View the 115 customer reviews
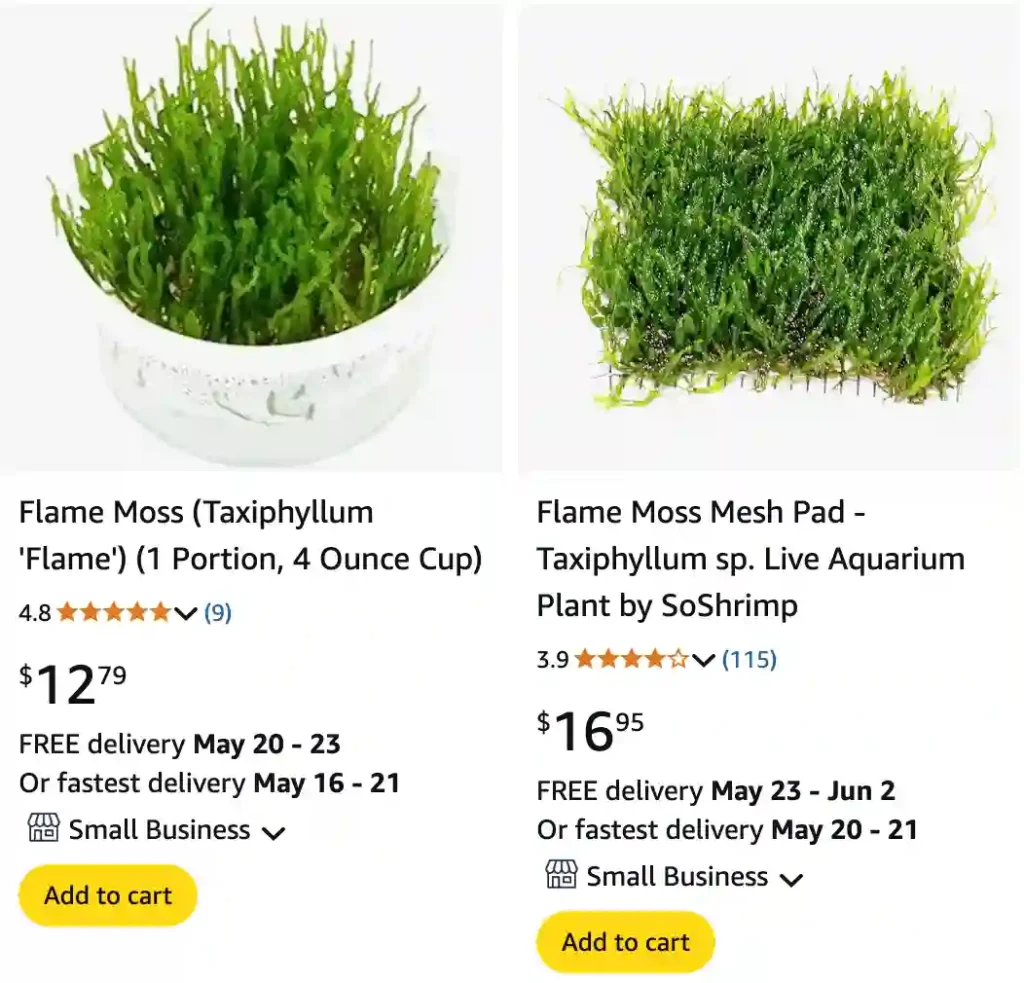The width and height of the screenshot is (1024, 983). [x=749, y=660]
